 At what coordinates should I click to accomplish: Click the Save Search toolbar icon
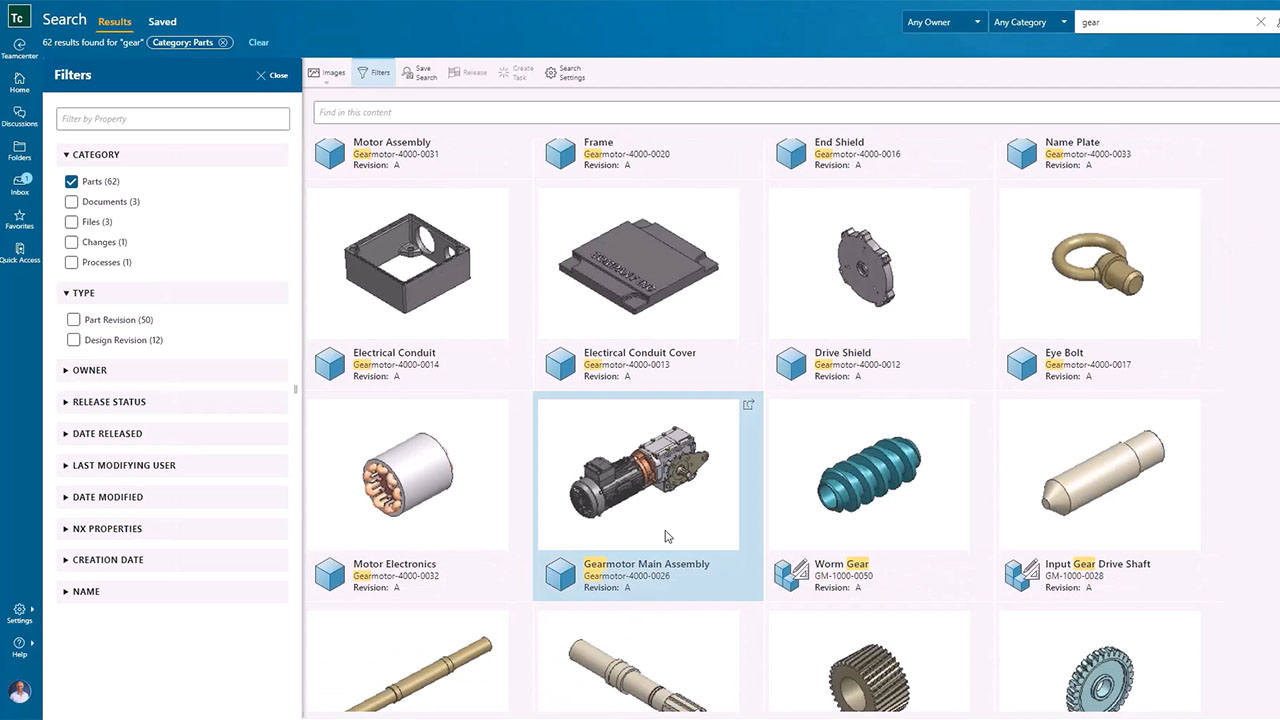click(419, 73)
